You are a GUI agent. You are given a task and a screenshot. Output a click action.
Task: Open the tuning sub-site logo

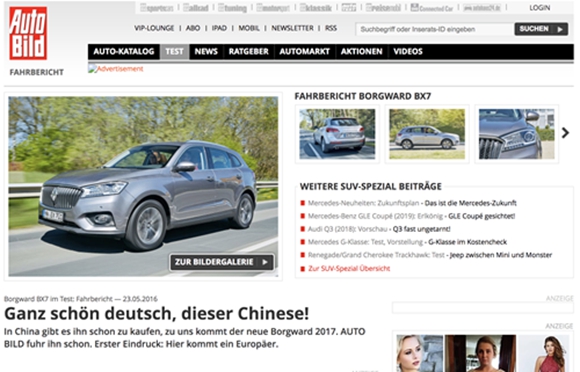(232, 7)
